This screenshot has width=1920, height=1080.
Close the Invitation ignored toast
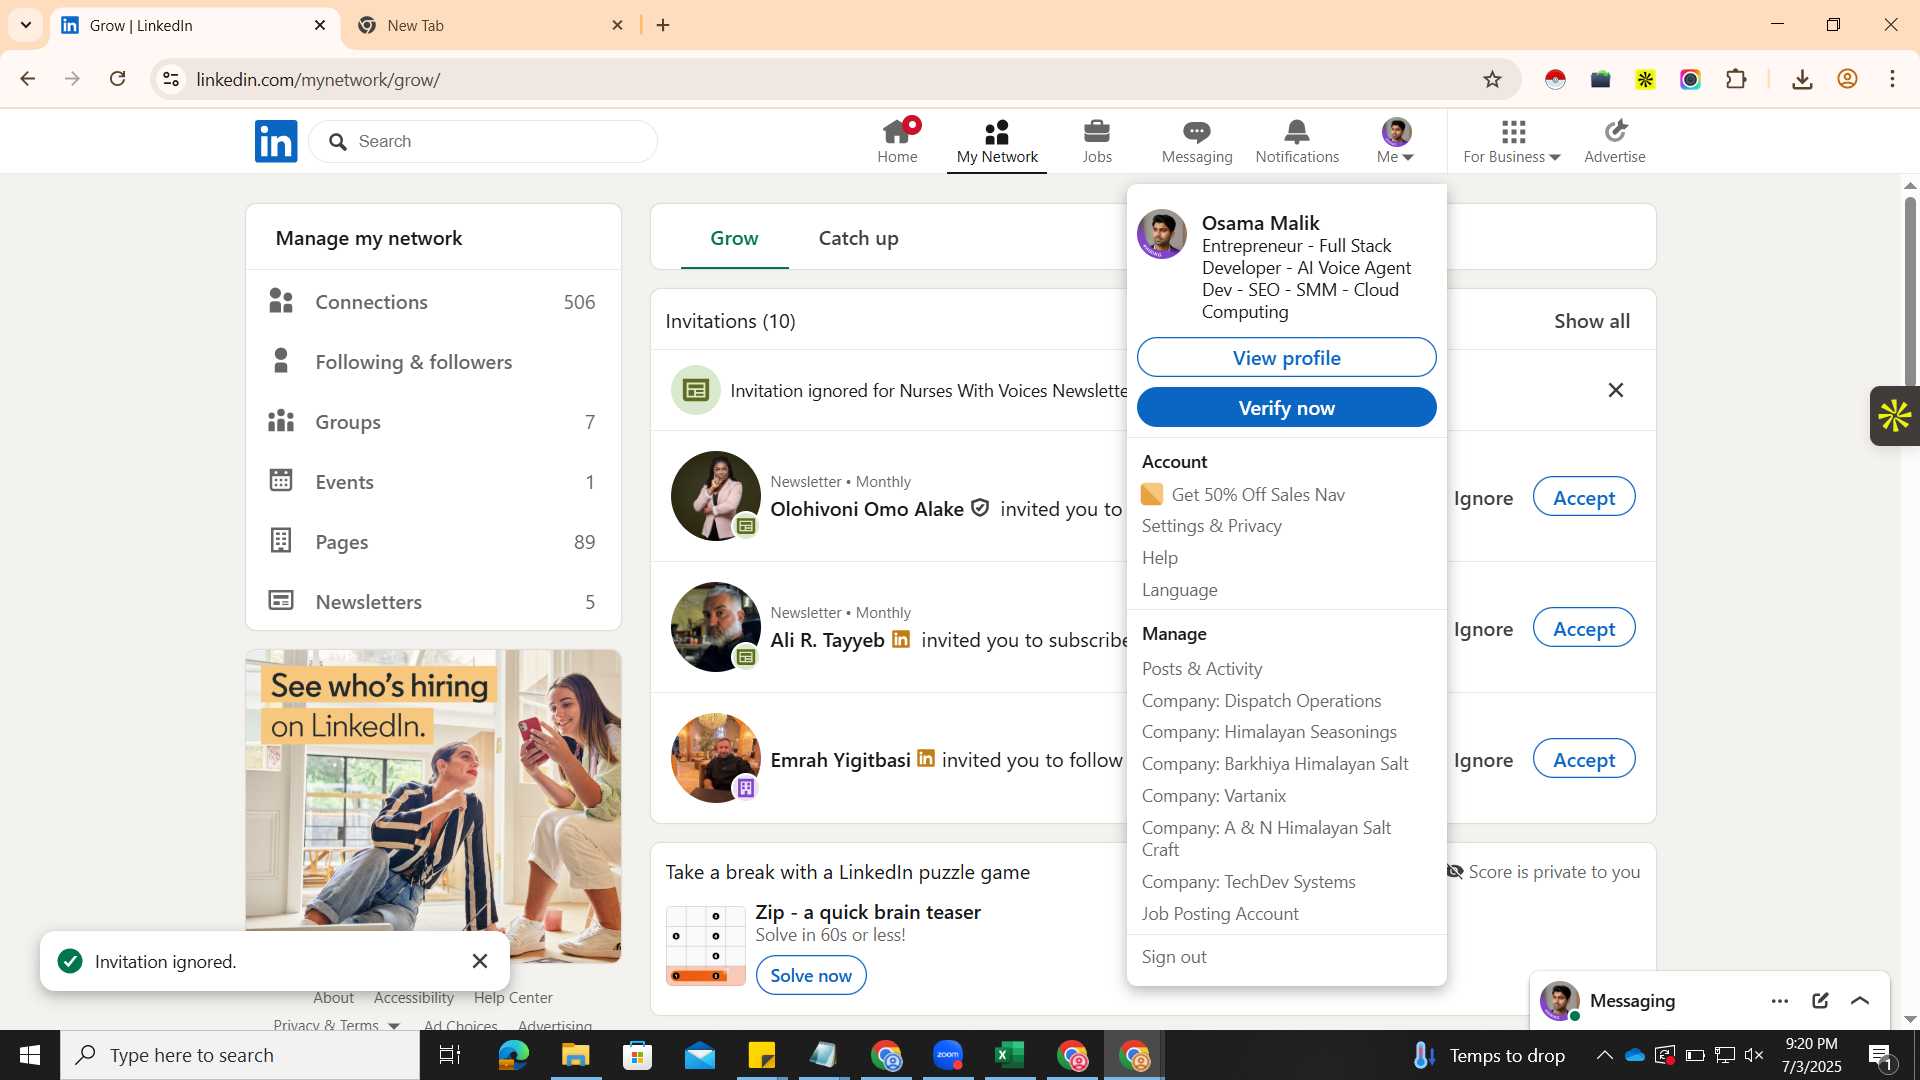[x=480, y=961]
